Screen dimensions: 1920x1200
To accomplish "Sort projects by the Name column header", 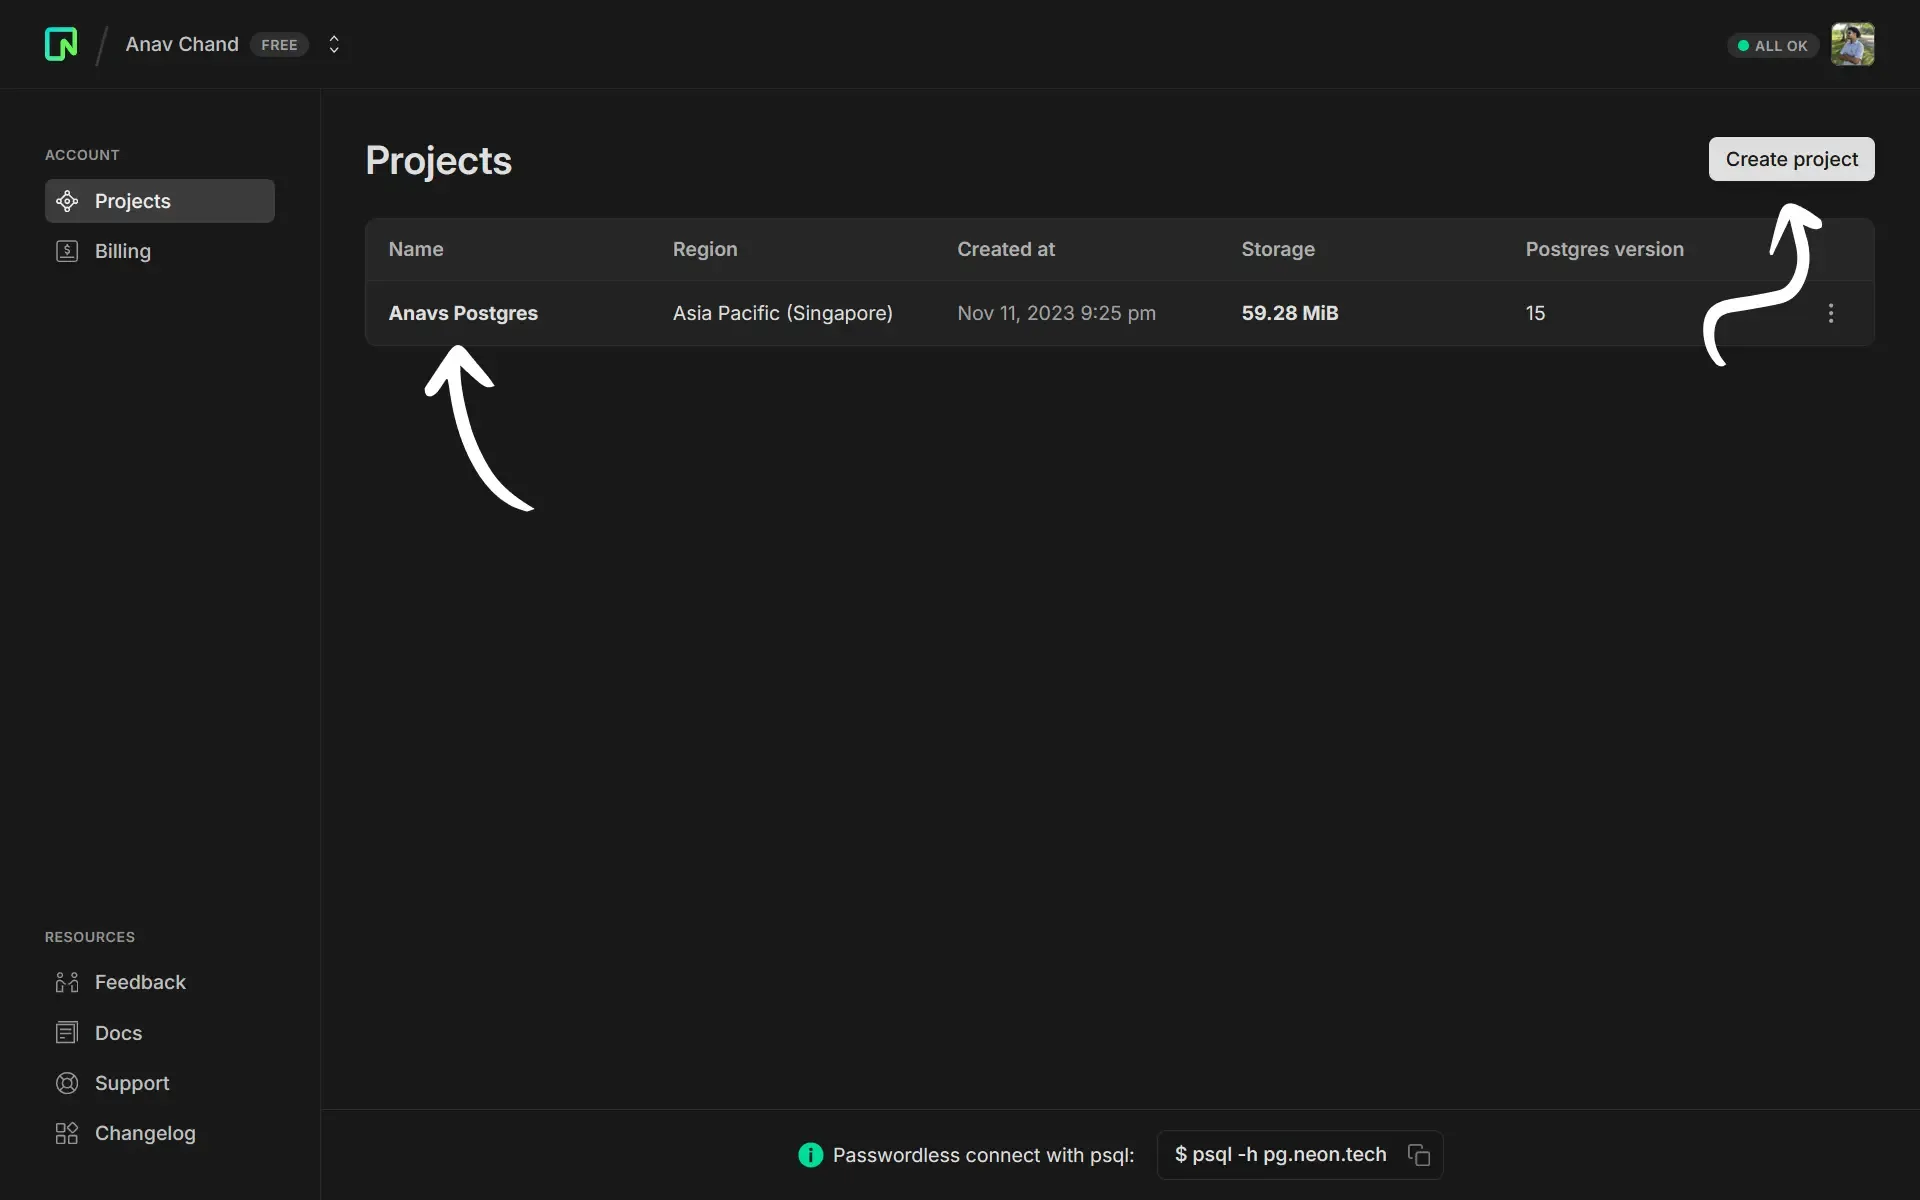I will 416,249.
